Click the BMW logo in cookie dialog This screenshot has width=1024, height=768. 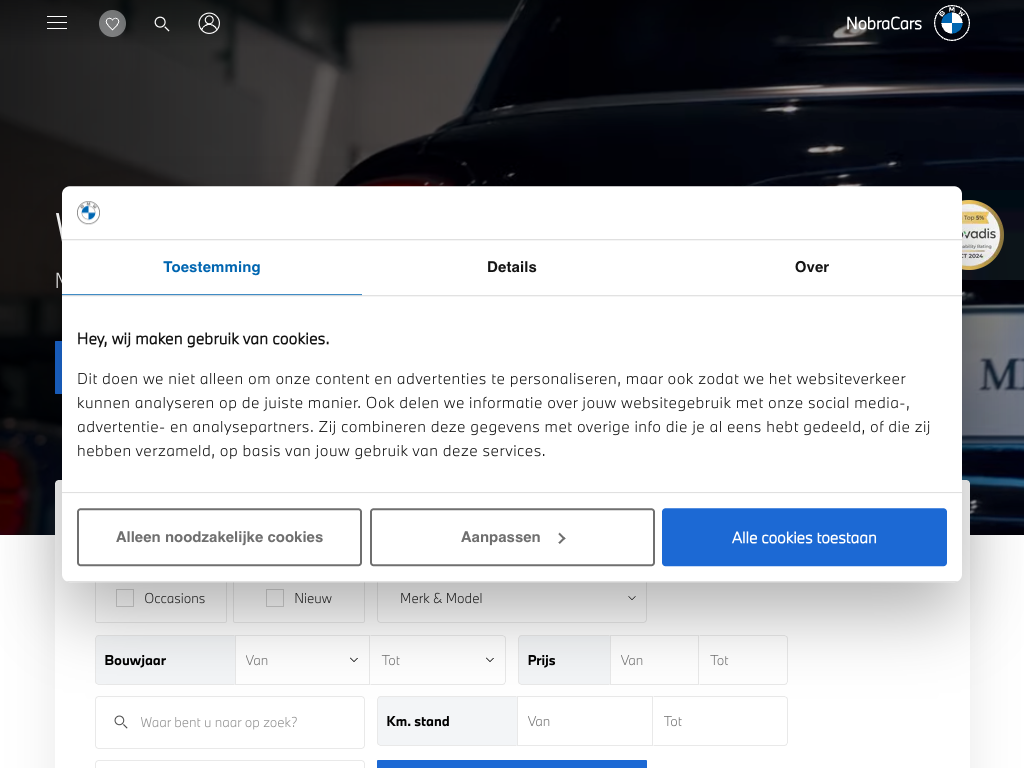click(x=89, y=213)
